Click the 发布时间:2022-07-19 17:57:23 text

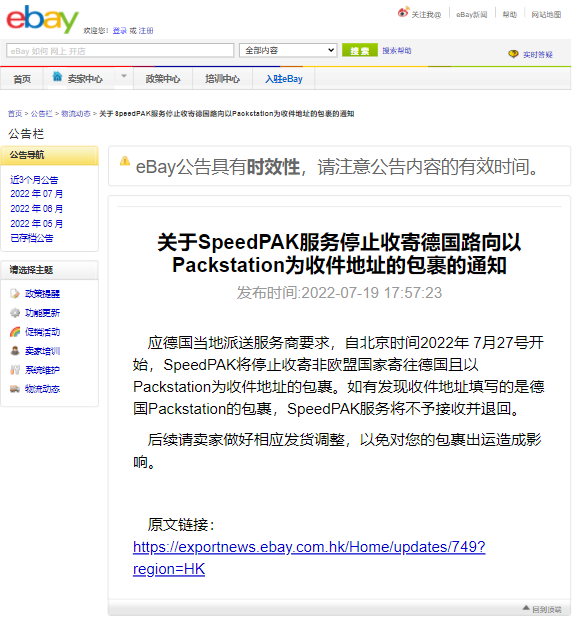click(339, 293)
